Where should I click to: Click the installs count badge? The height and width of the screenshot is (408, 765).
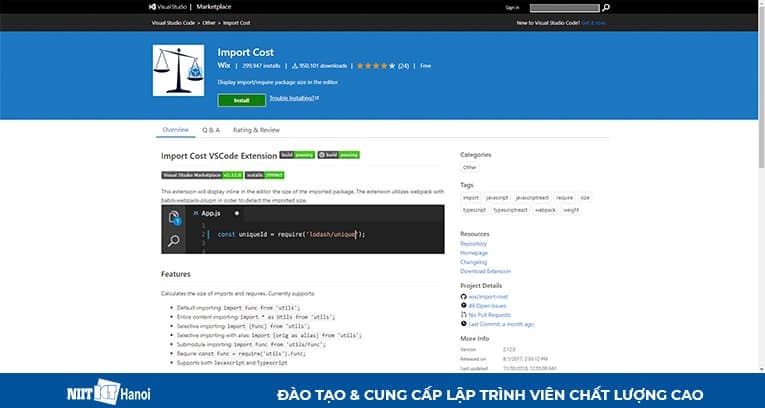[x=264, y=175]
